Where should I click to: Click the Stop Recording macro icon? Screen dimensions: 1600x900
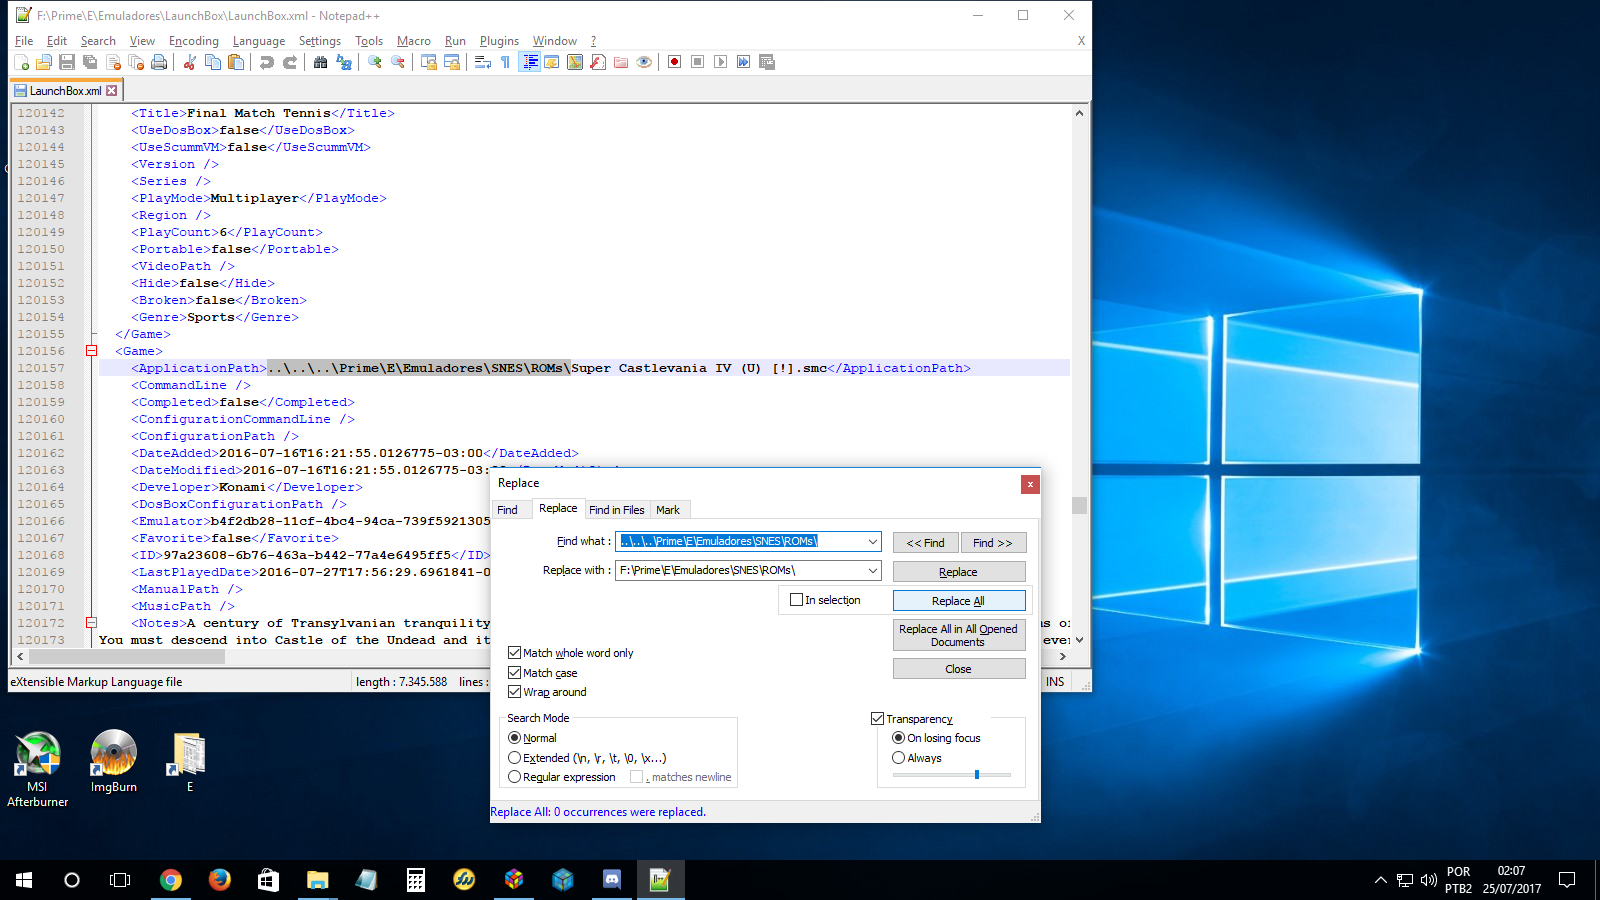click(698, 62)
